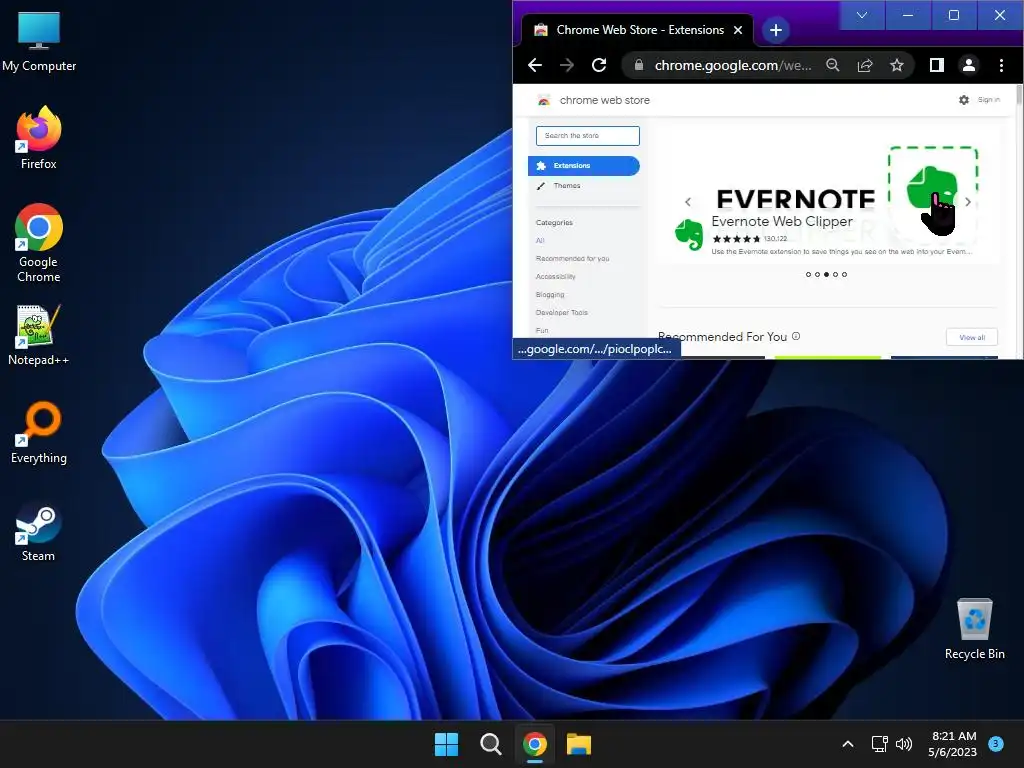Show next carousel slide
1024x768 pixels.
coord(968,202)
